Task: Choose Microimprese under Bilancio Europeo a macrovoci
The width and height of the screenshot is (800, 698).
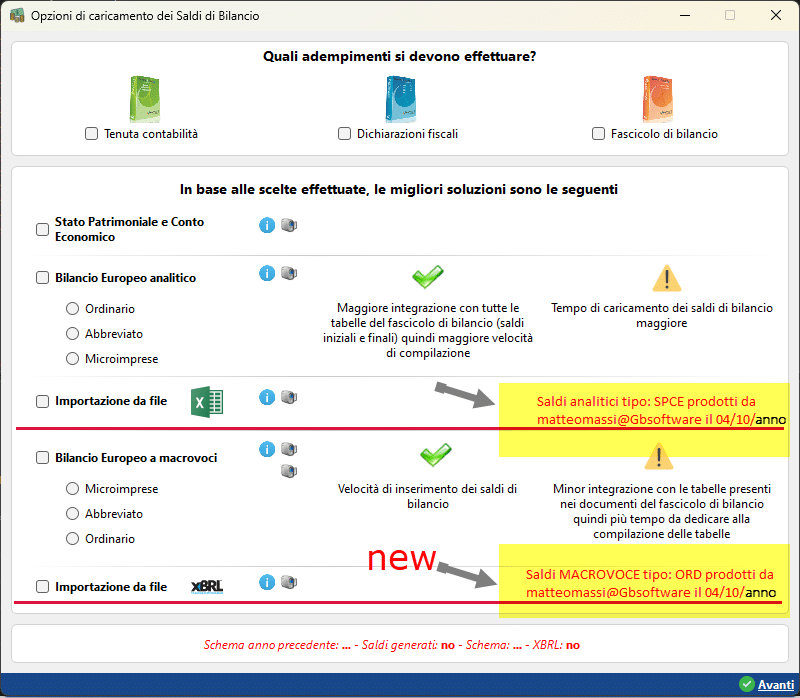Action: click(x=72, y=489)
